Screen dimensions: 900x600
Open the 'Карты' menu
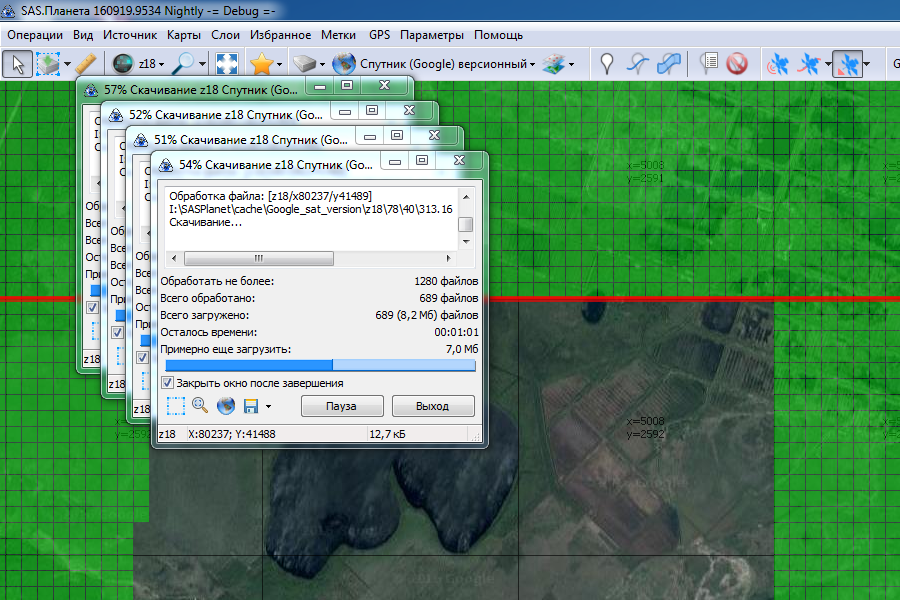pyautogui.click(x=184, y=35)
